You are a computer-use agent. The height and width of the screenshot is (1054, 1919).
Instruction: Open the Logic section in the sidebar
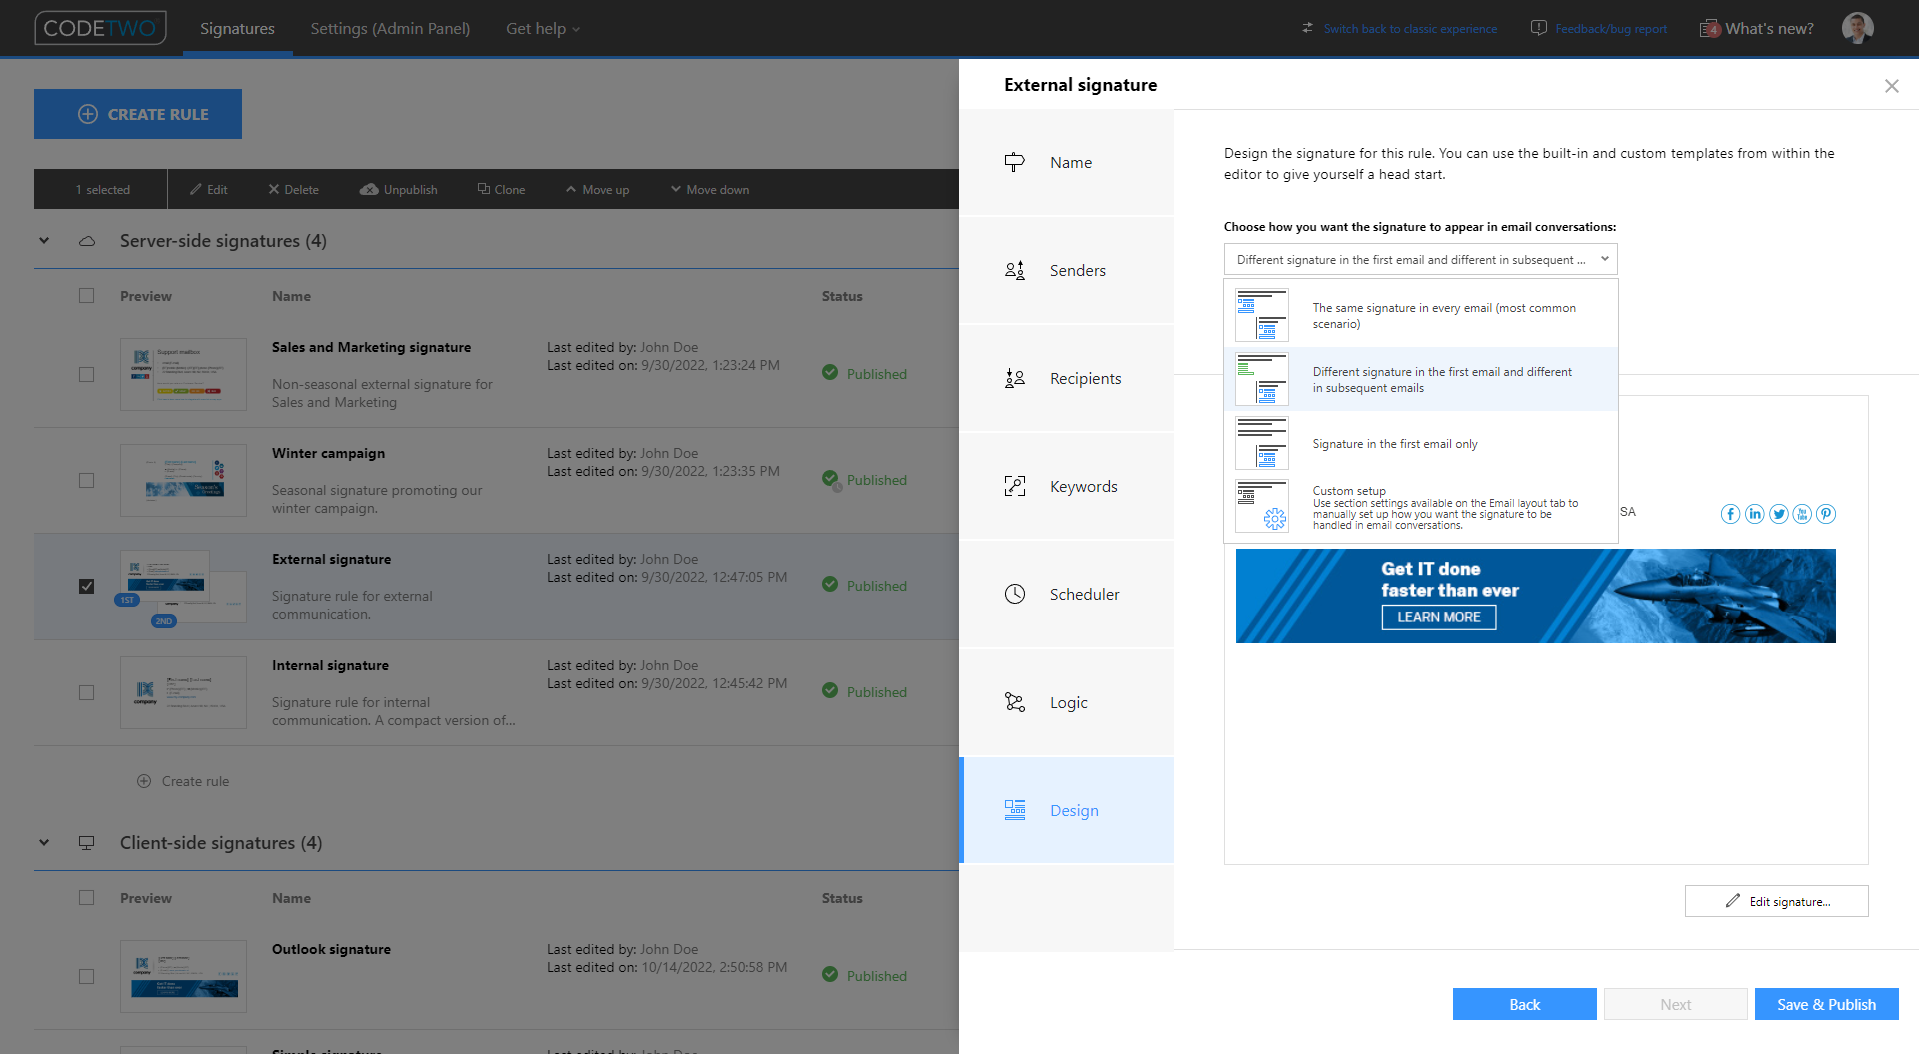pos(1068,702)
